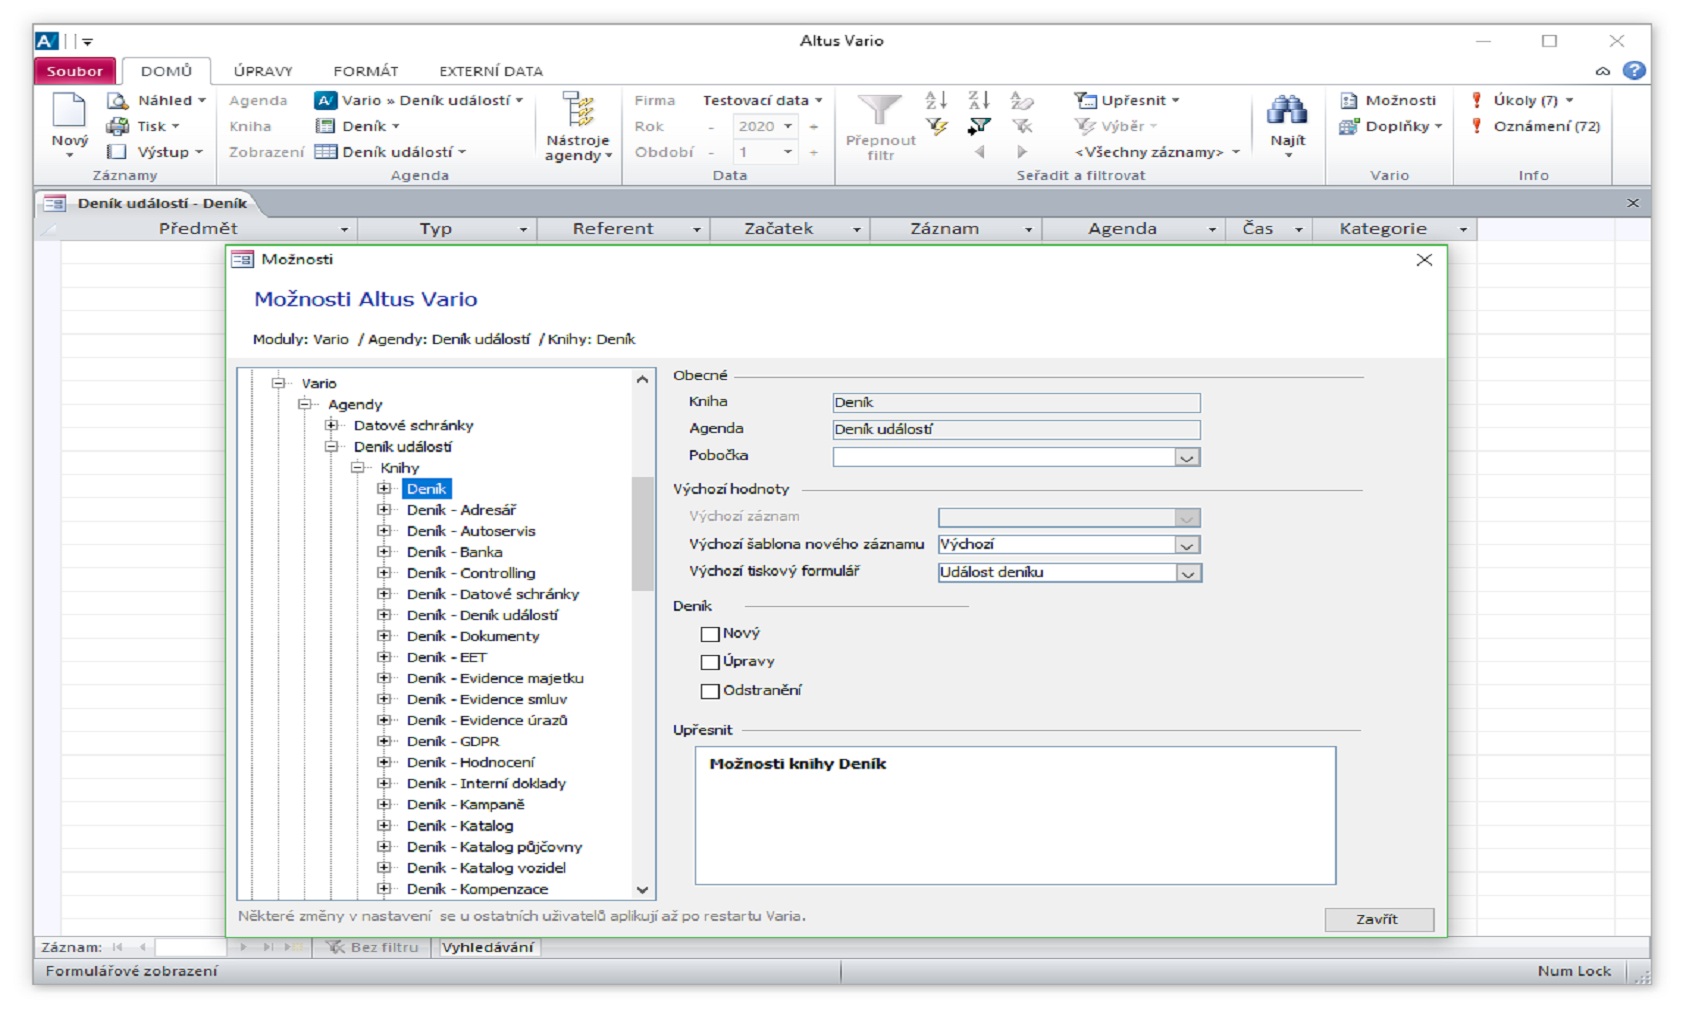Click the Kniha field in Obecné
Viewport: 1689px width, 1020px height.
point(1016,403)
